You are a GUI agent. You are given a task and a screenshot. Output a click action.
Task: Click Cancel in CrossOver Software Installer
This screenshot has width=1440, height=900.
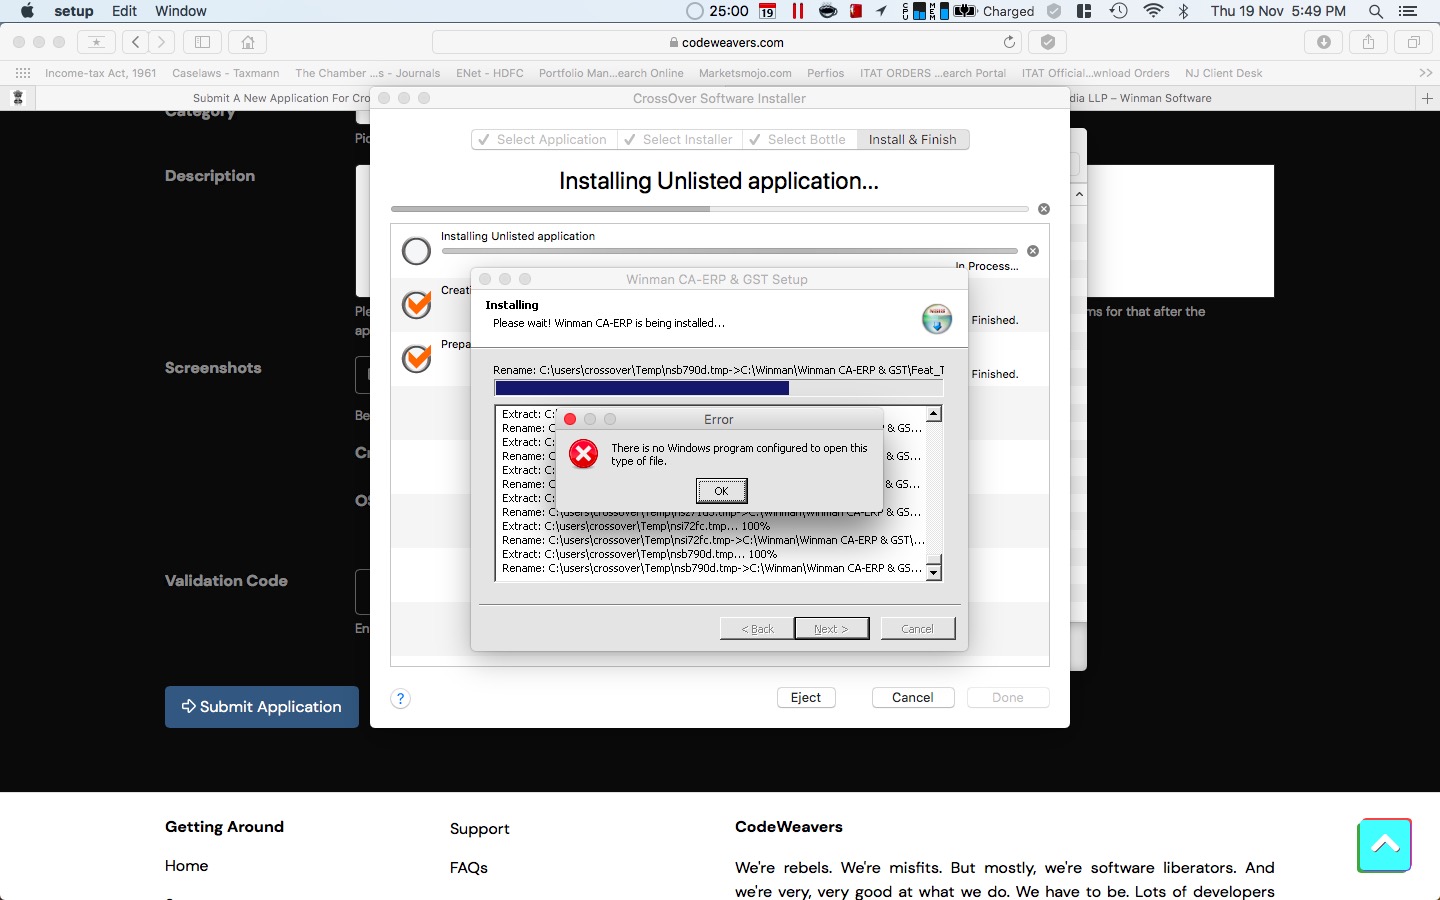913,698
